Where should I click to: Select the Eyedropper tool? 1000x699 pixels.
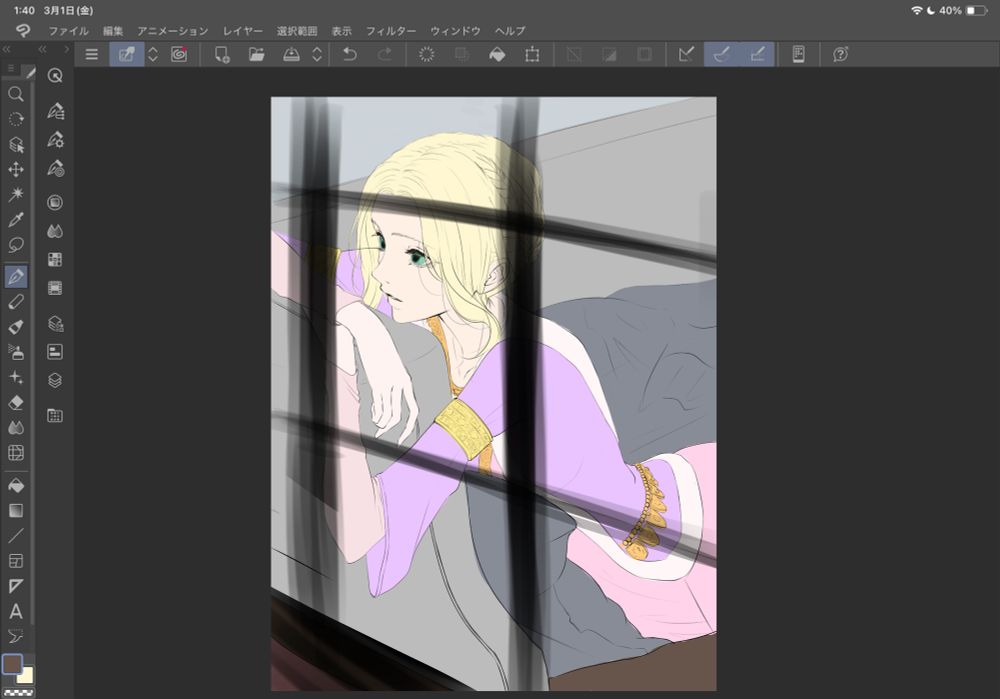pos(16,220)
